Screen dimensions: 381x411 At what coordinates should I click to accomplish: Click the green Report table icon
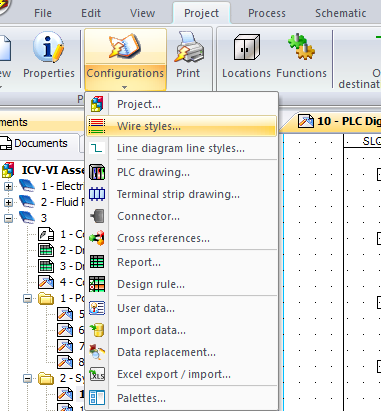(97, 262)
